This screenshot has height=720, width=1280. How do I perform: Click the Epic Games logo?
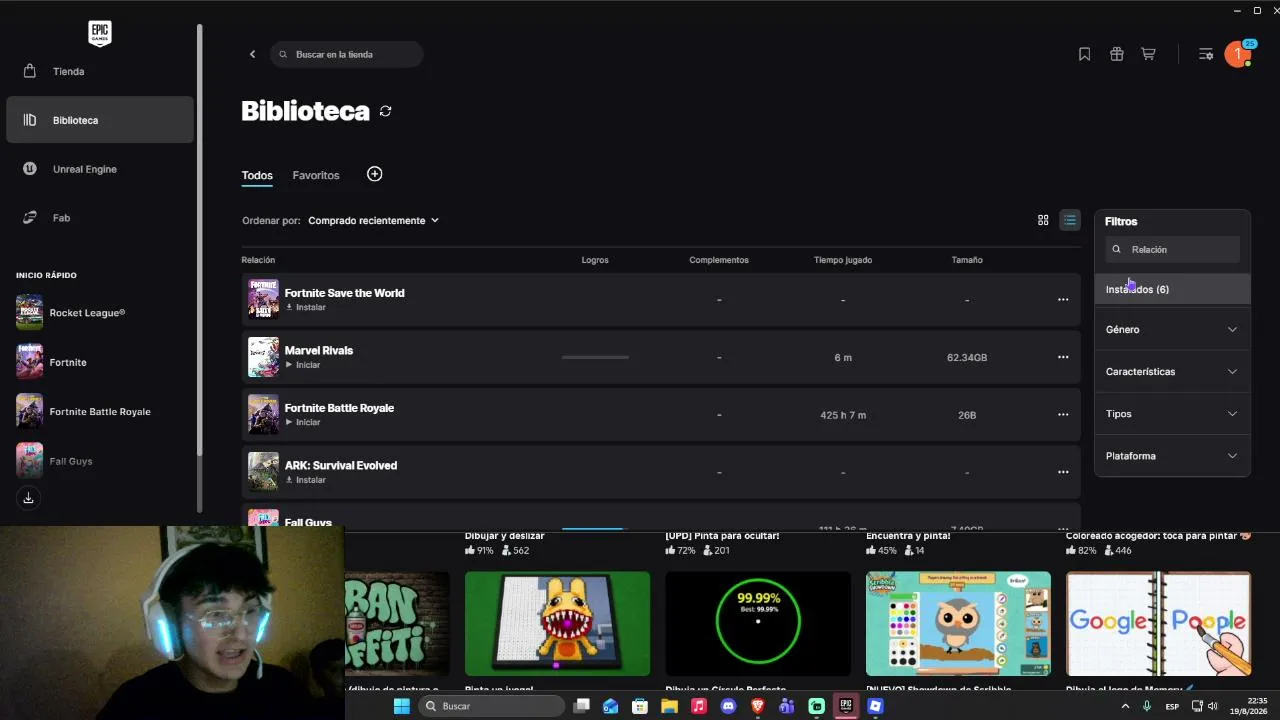[100, 33]
